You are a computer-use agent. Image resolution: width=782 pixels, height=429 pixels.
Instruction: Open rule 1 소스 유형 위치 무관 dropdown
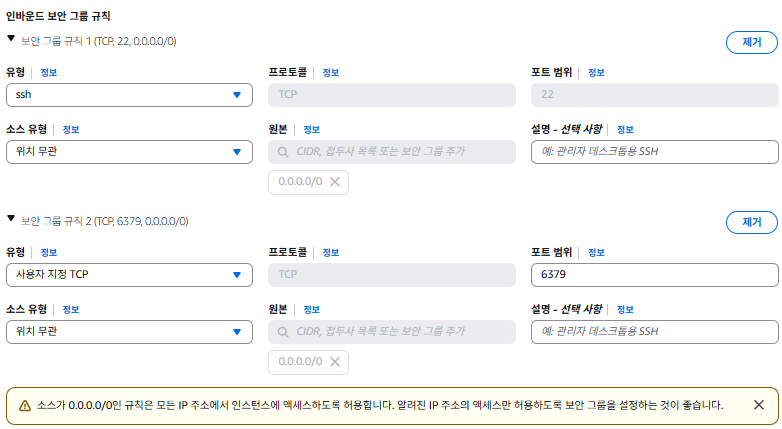click(129, 152)
